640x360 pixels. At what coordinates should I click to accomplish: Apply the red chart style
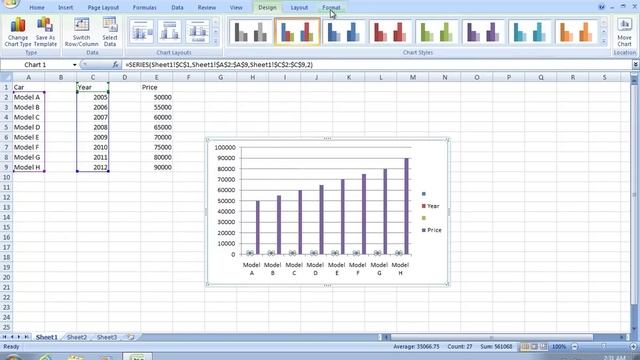(390, 32)
